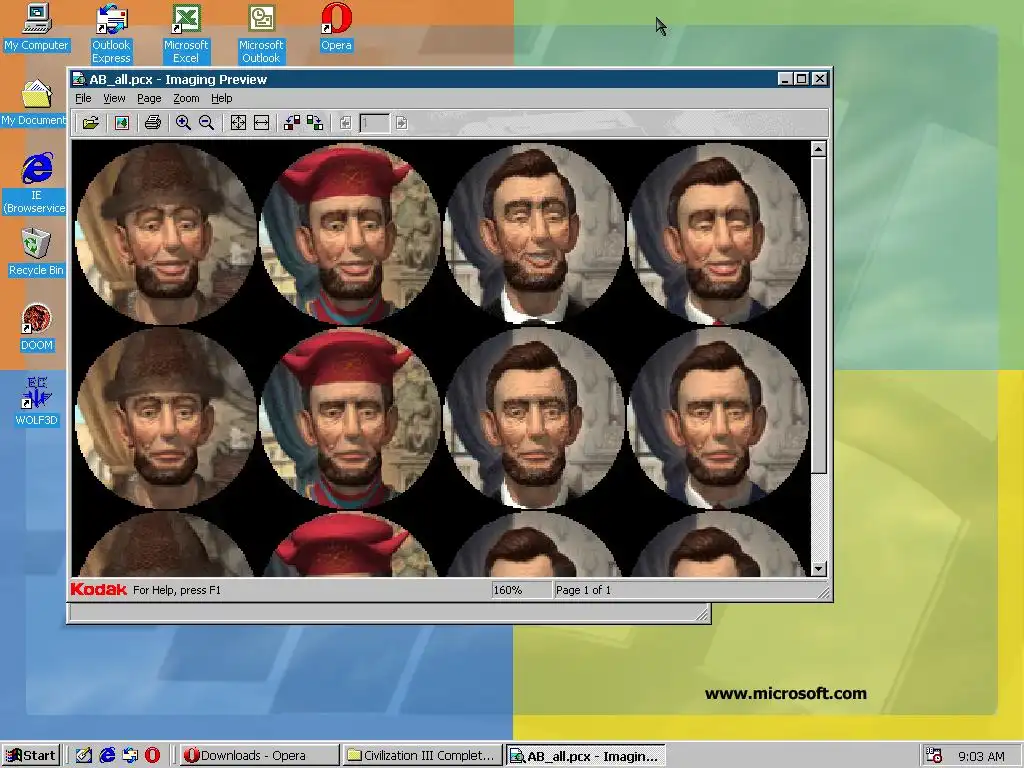Select My Computer desktop icon
Screen dimensions: 1024x768
[x=37, y=27]
